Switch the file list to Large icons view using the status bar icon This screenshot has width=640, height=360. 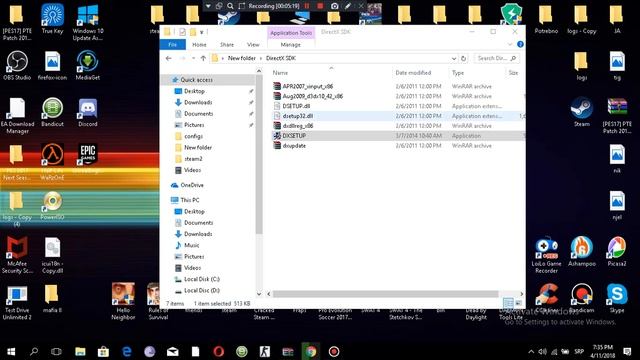(519, 303)
